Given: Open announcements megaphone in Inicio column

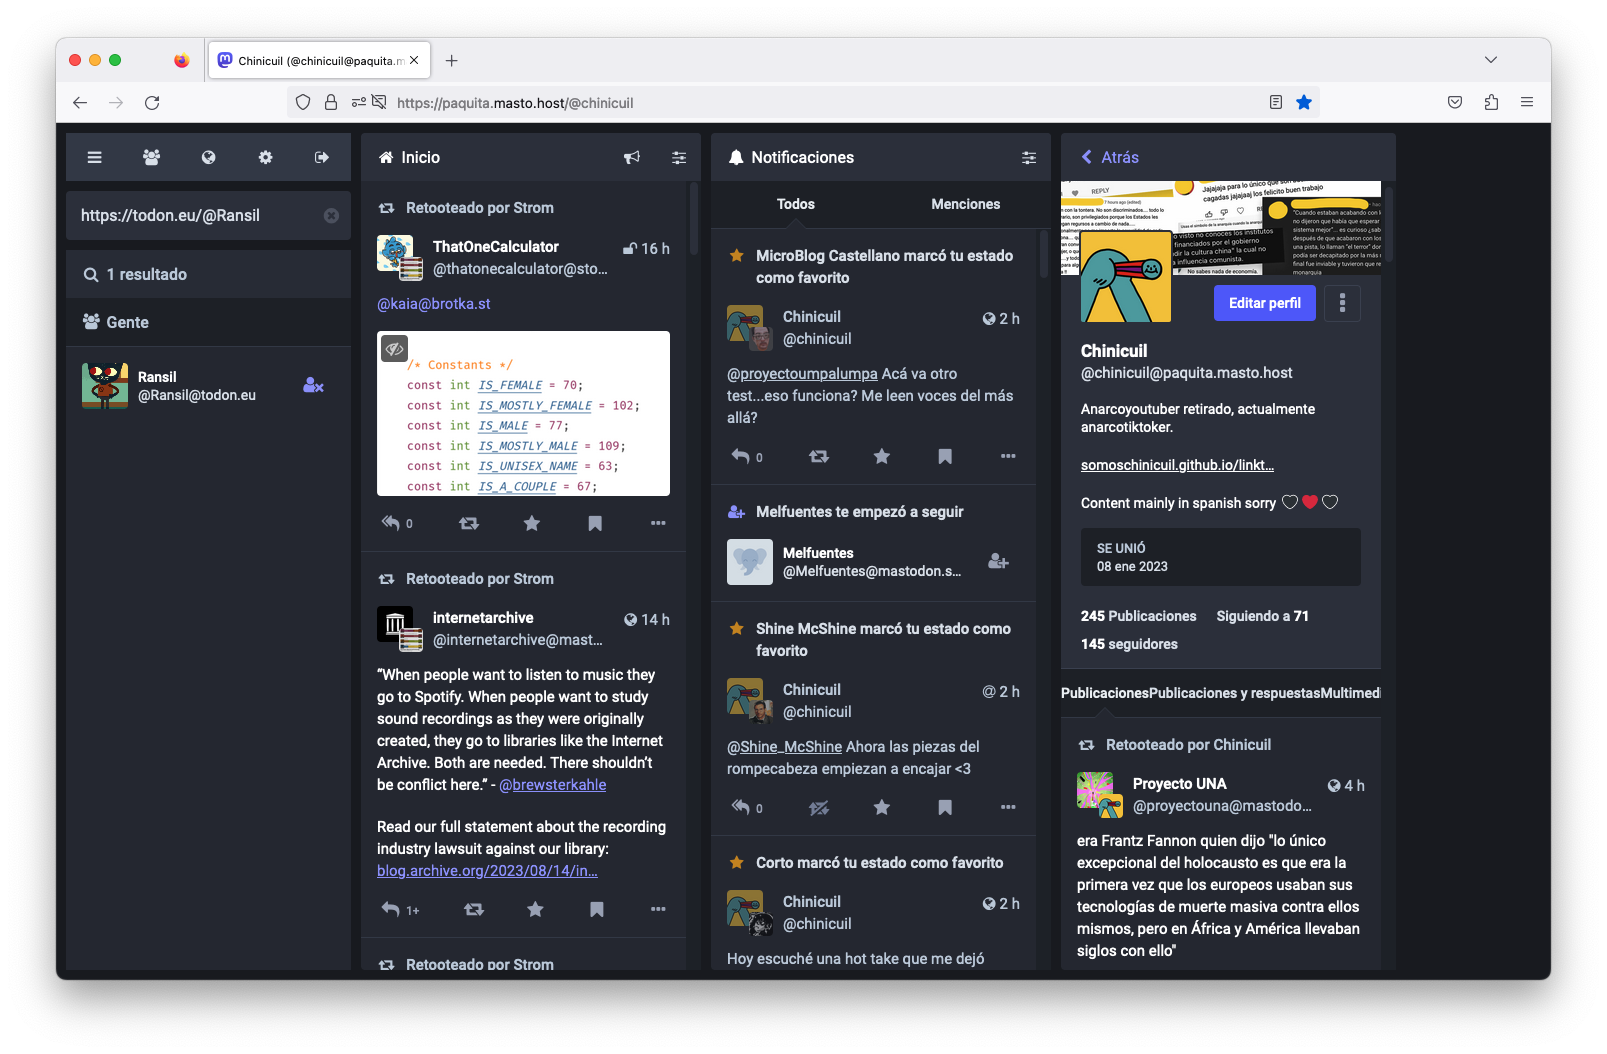Looking at the screenshot, I should click(632, 157).
